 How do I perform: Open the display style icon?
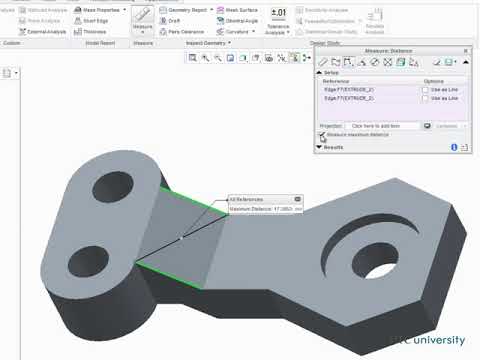coord(243,58)
